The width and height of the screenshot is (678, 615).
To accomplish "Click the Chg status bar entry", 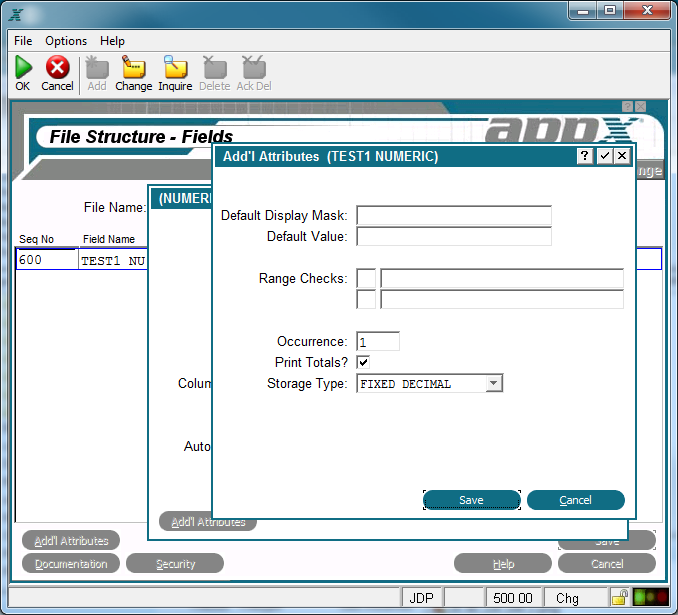I will tap(576, 597).
